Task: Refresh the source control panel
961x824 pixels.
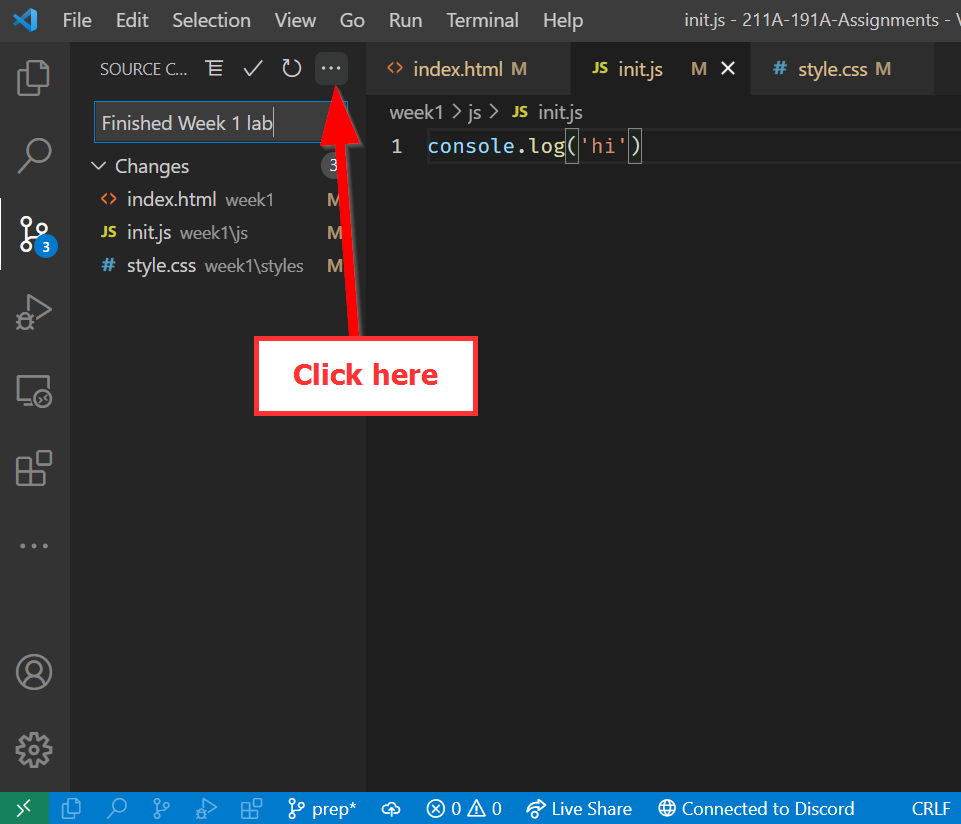Action: 291,69
